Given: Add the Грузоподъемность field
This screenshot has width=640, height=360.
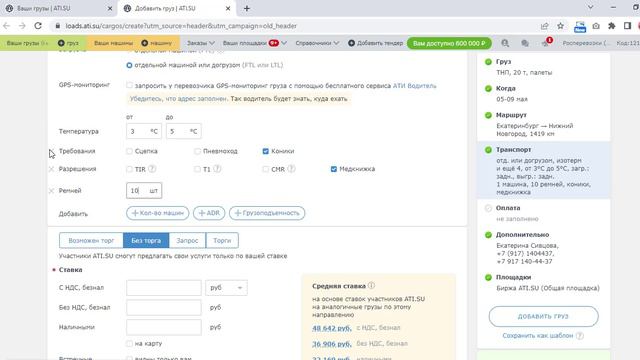Looking at the screenshot, I should (x=267, y=213).
